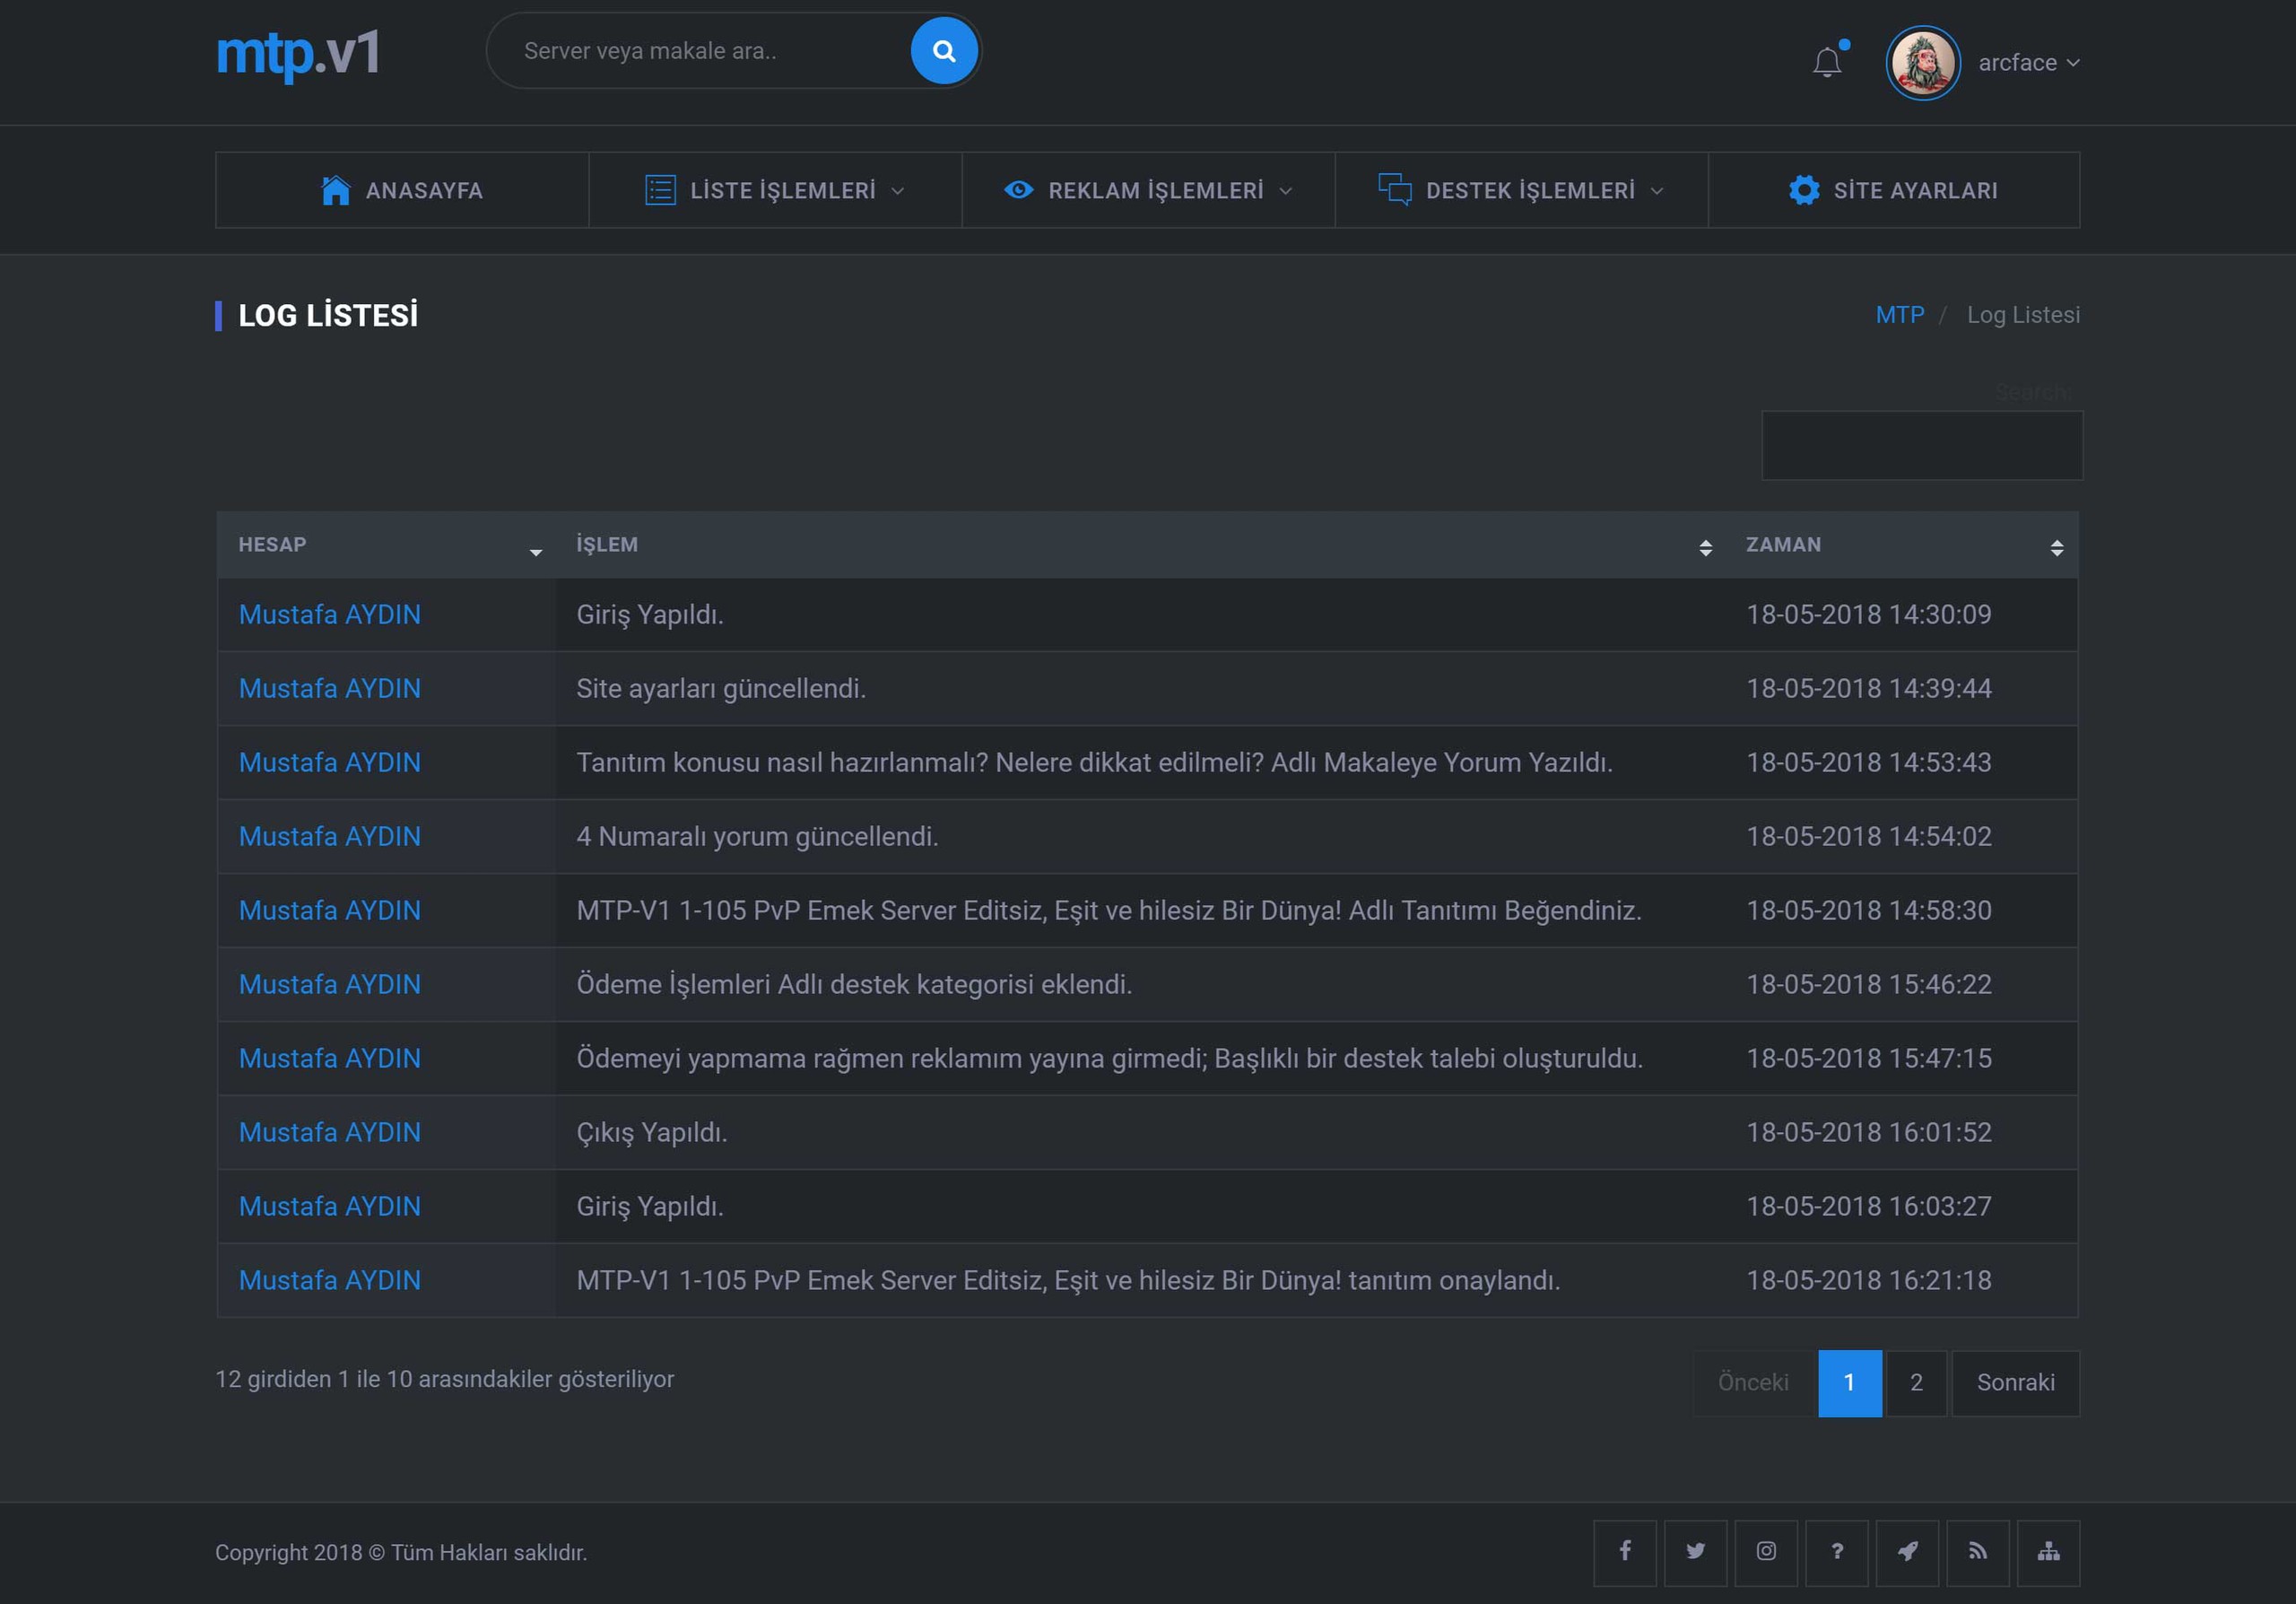This screenshot has height=1604, width=2296.
Task: Go to pagination page 2
Action: tap(1916, 1382)
